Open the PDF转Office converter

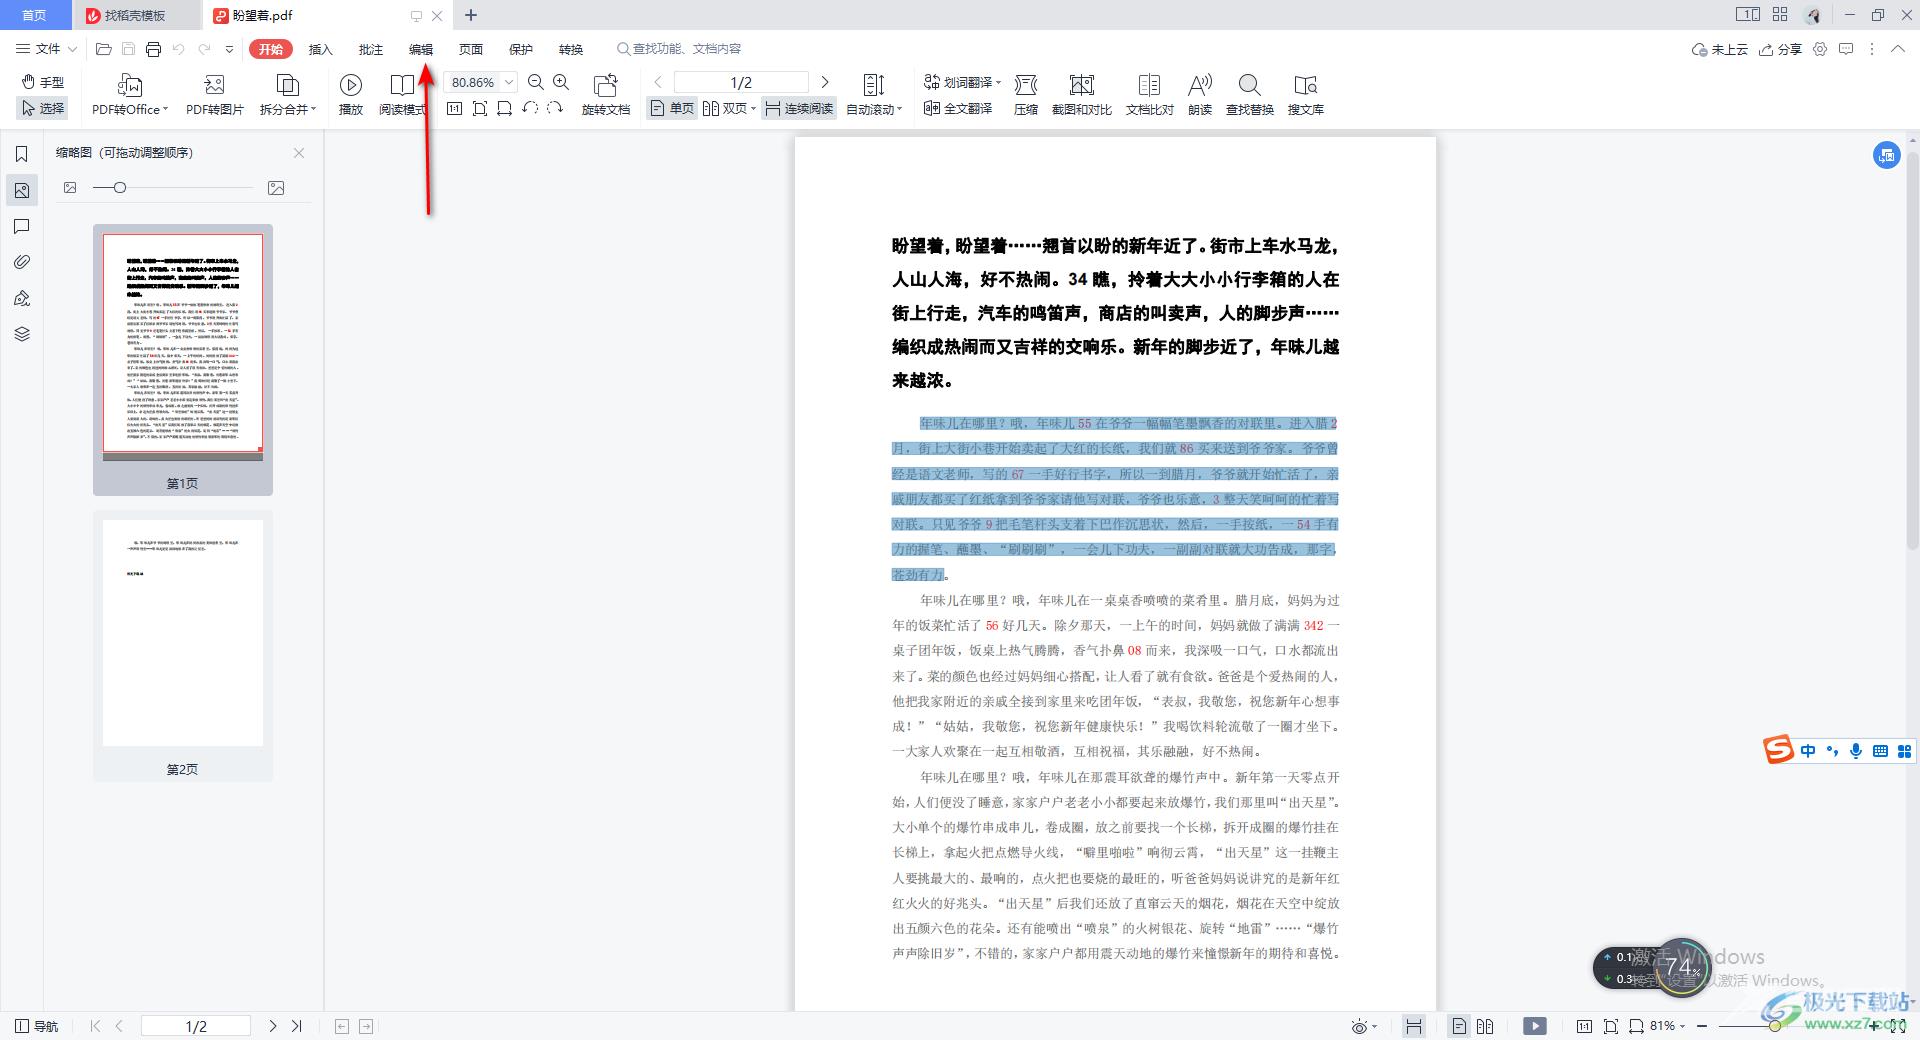pyautogui.click(x=129, y=95)
